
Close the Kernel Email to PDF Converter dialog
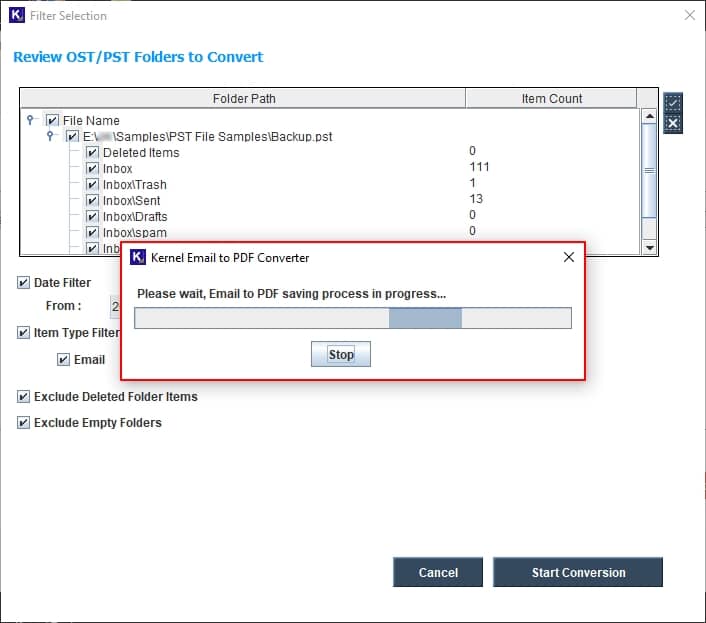pos(569,257)
